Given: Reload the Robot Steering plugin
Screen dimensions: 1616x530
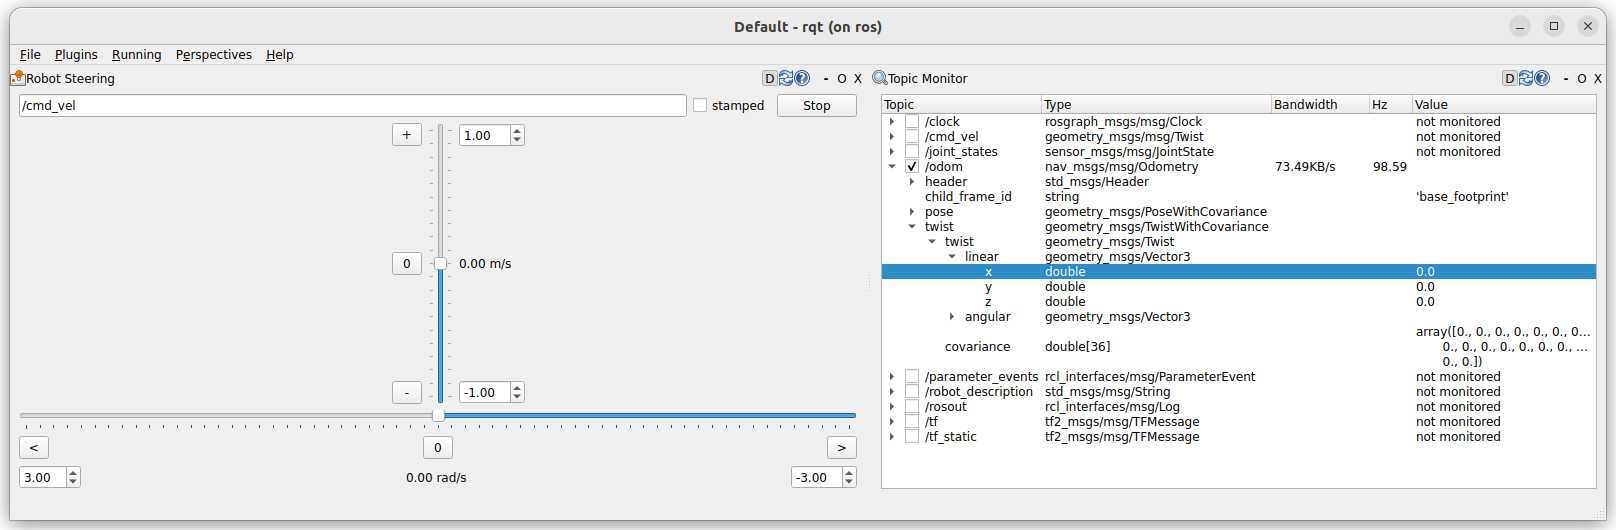Looking at the screenshot, I should point(786,78).
